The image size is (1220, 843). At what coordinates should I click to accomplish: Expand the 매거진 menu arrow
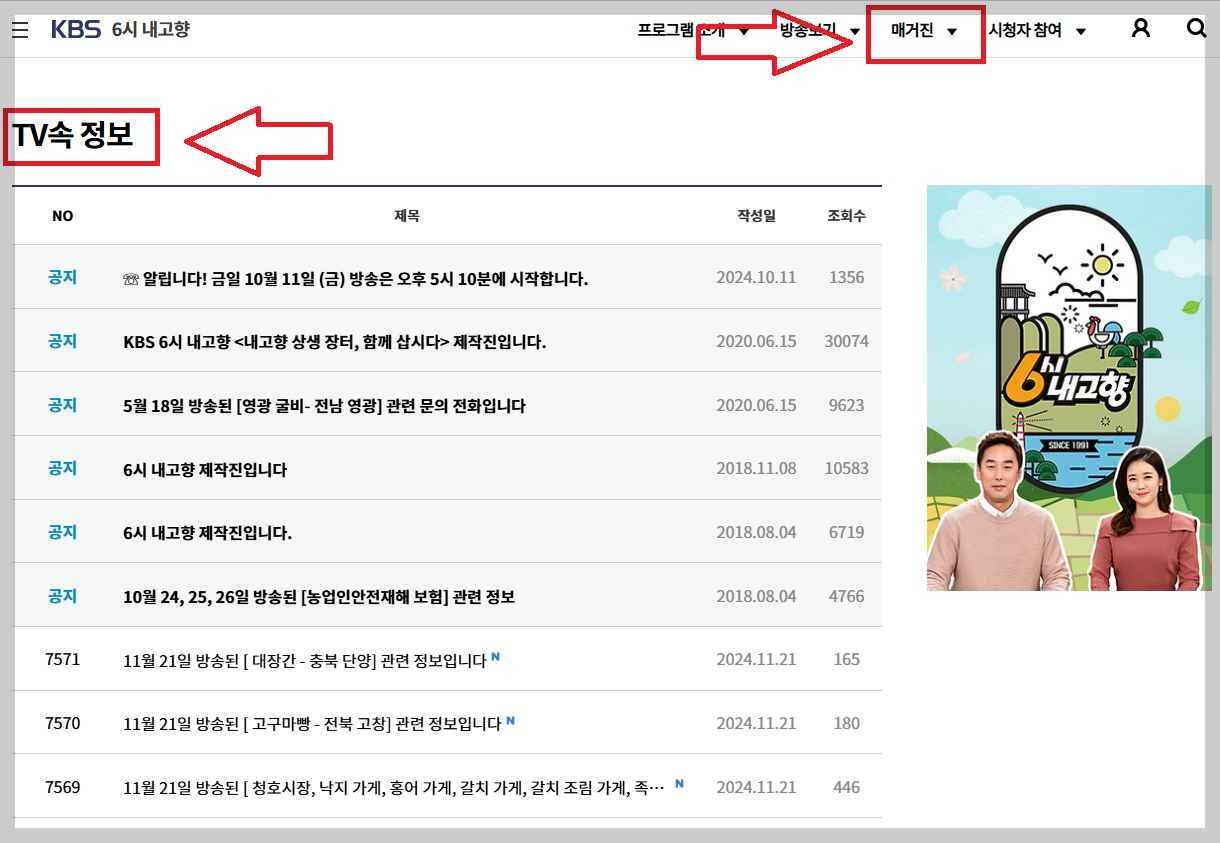click(x=952, y=32)
